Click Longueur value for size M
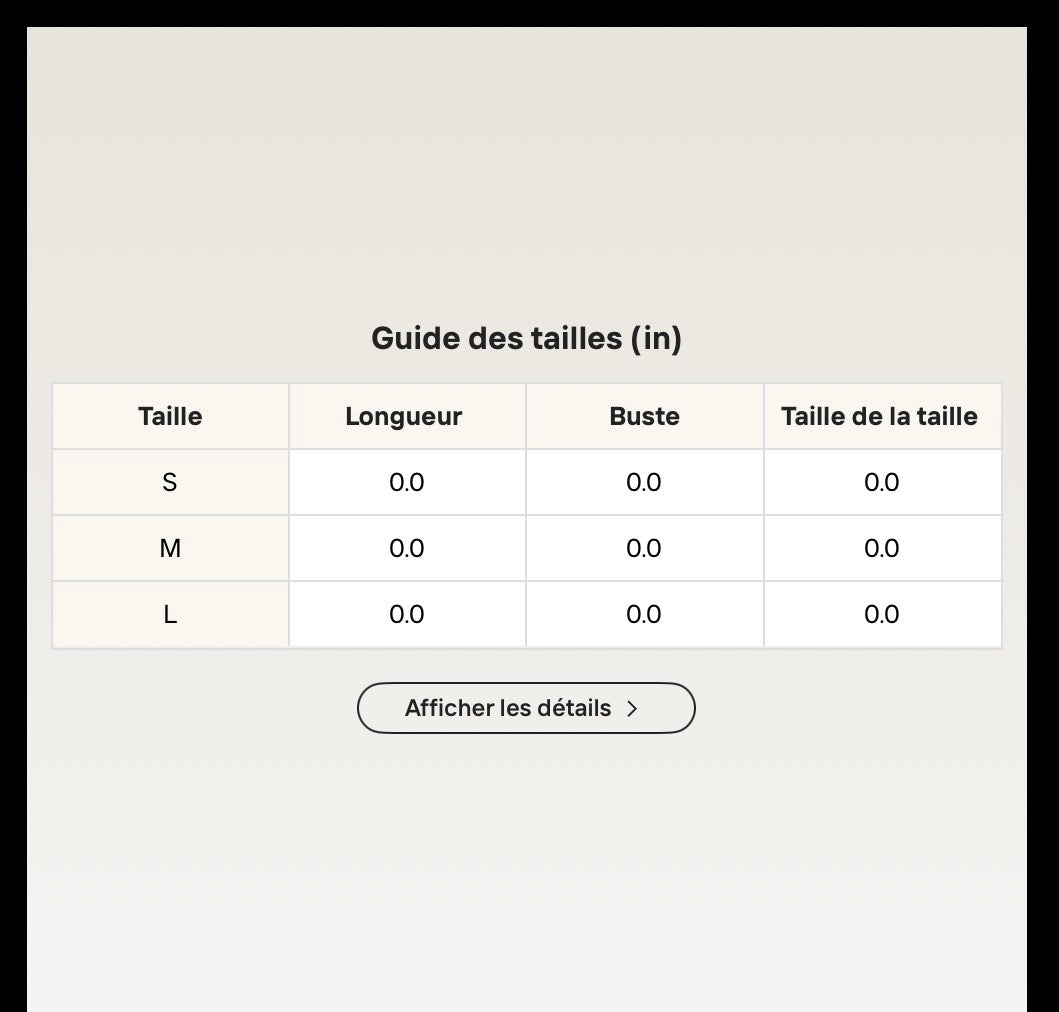This screenshot has height=1012, width=1059. click(407, 548)
